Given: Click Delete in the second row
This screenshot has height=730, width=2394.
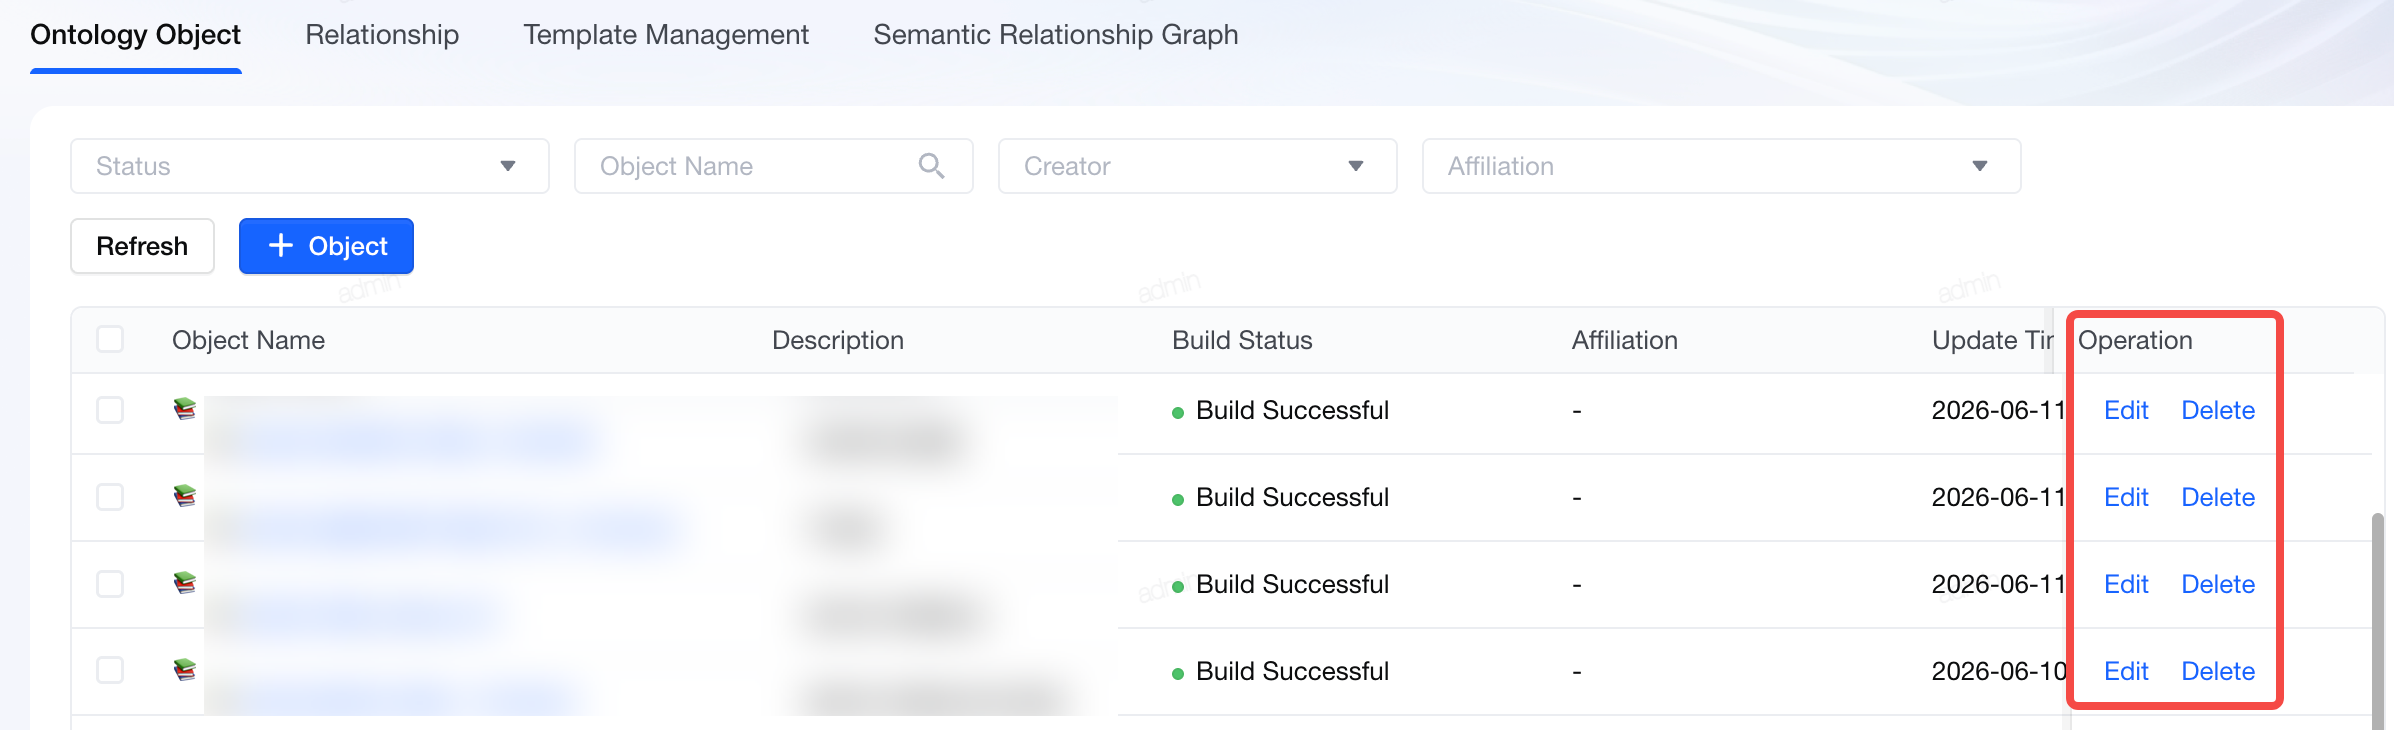Looking at the screenshot, I should click(2218, 497).
